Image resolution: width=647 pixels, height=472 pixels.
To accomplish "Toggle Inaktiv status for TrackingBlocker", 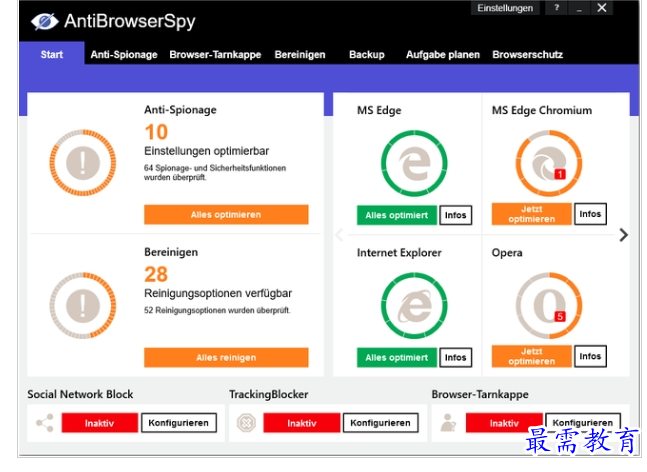I will [302, 423].
